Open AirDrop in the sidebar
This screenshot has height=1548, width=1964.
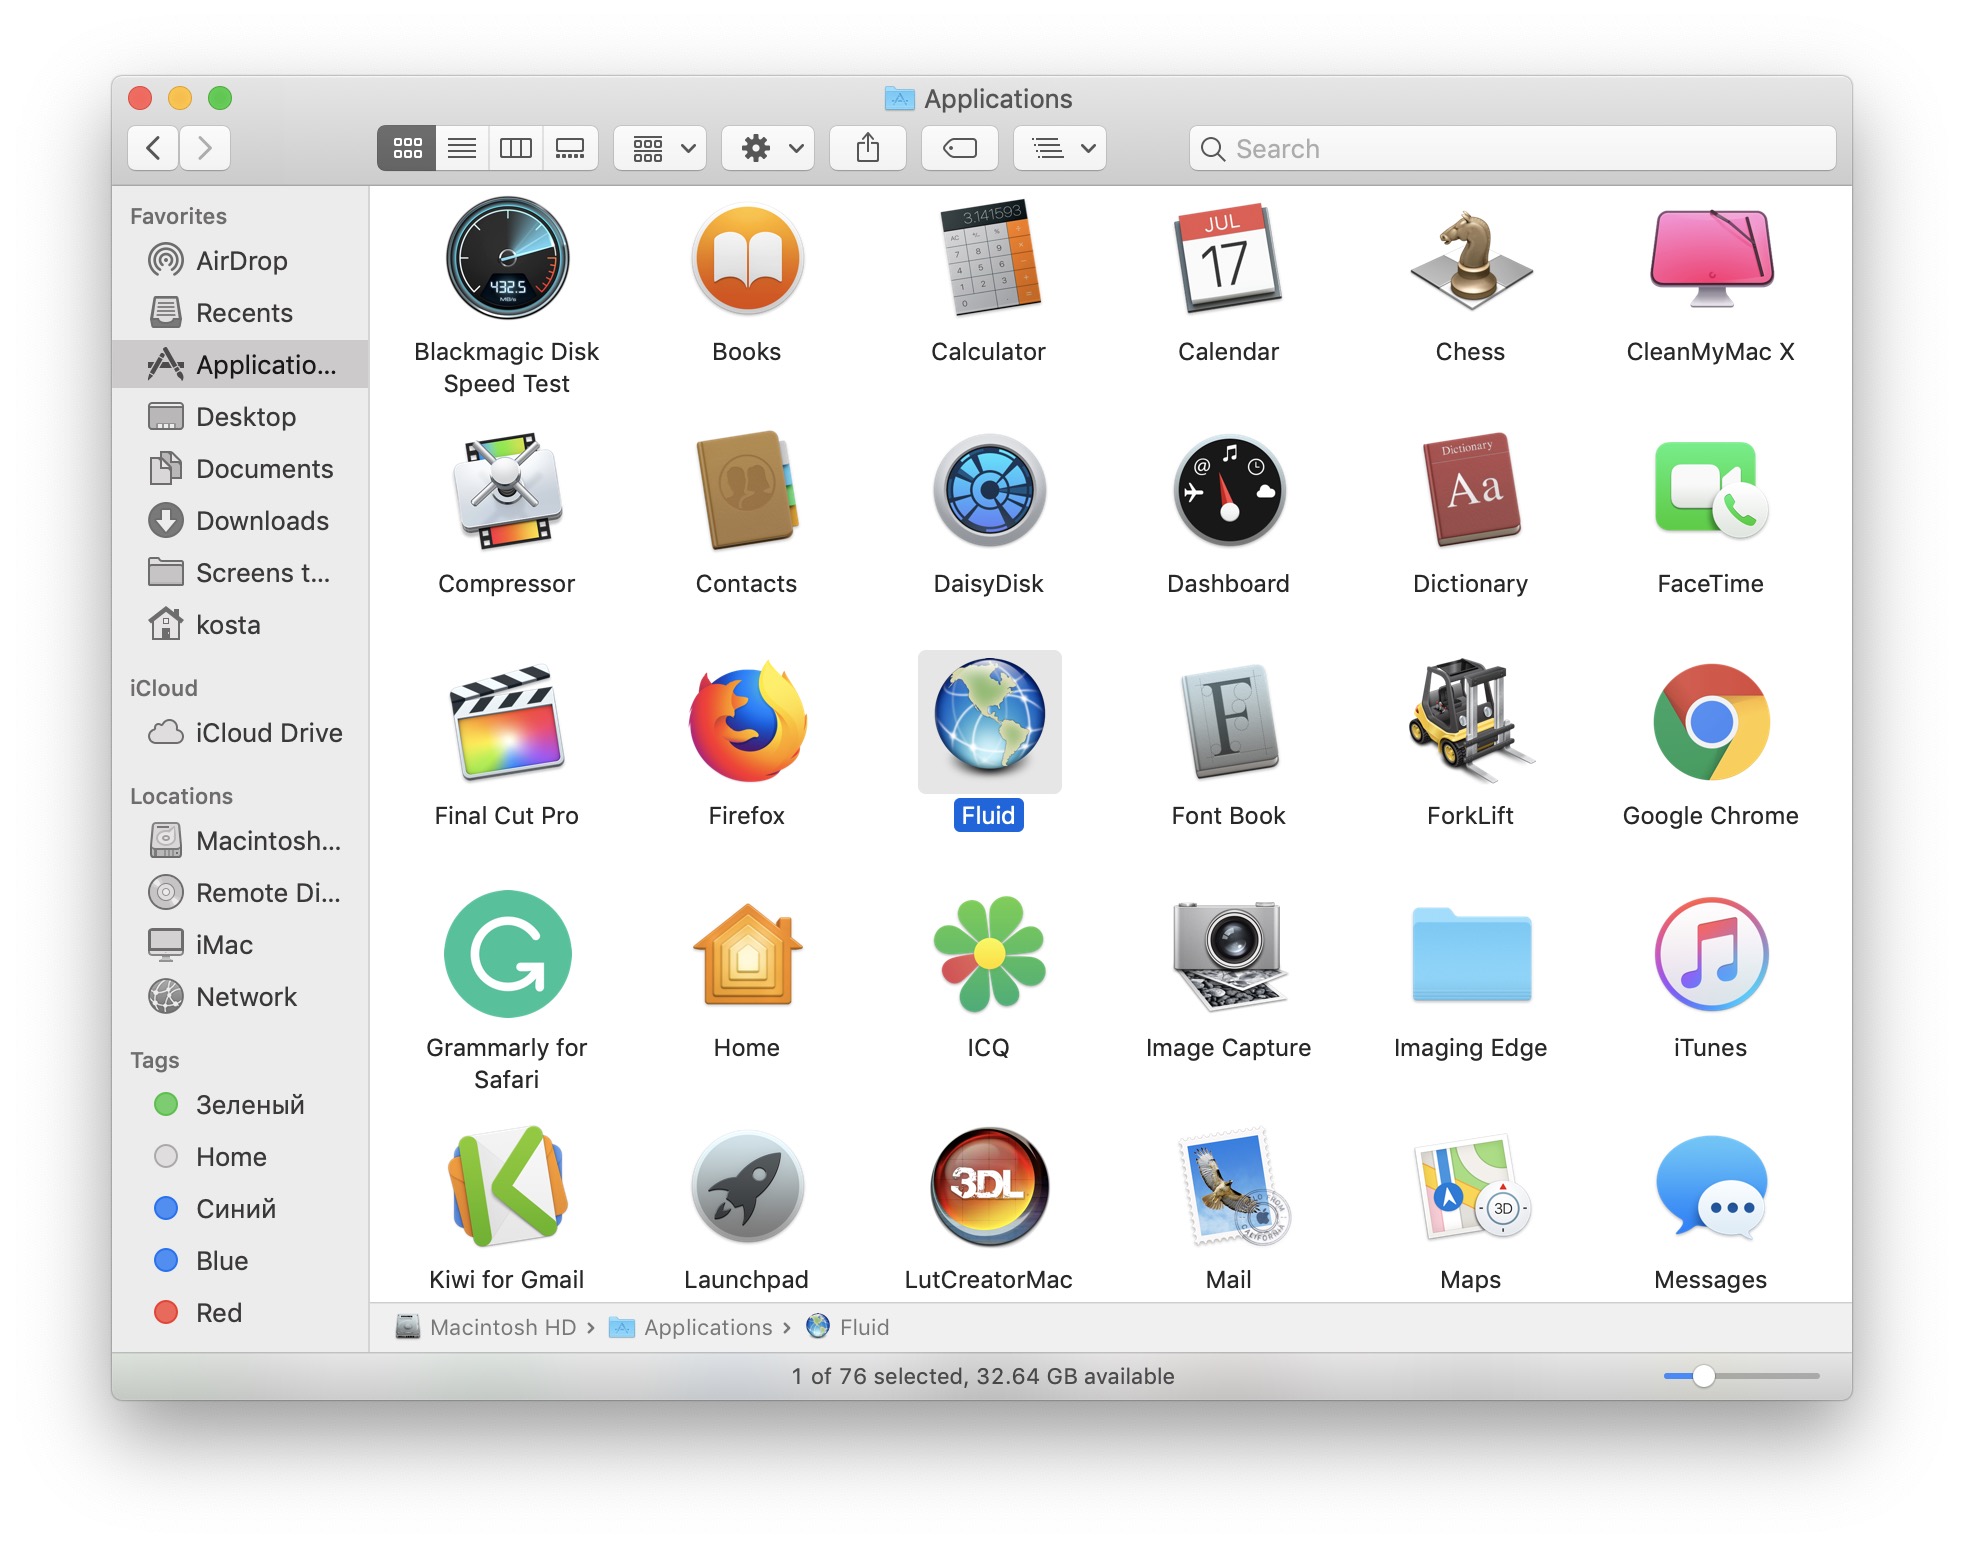tap(240, 261)
